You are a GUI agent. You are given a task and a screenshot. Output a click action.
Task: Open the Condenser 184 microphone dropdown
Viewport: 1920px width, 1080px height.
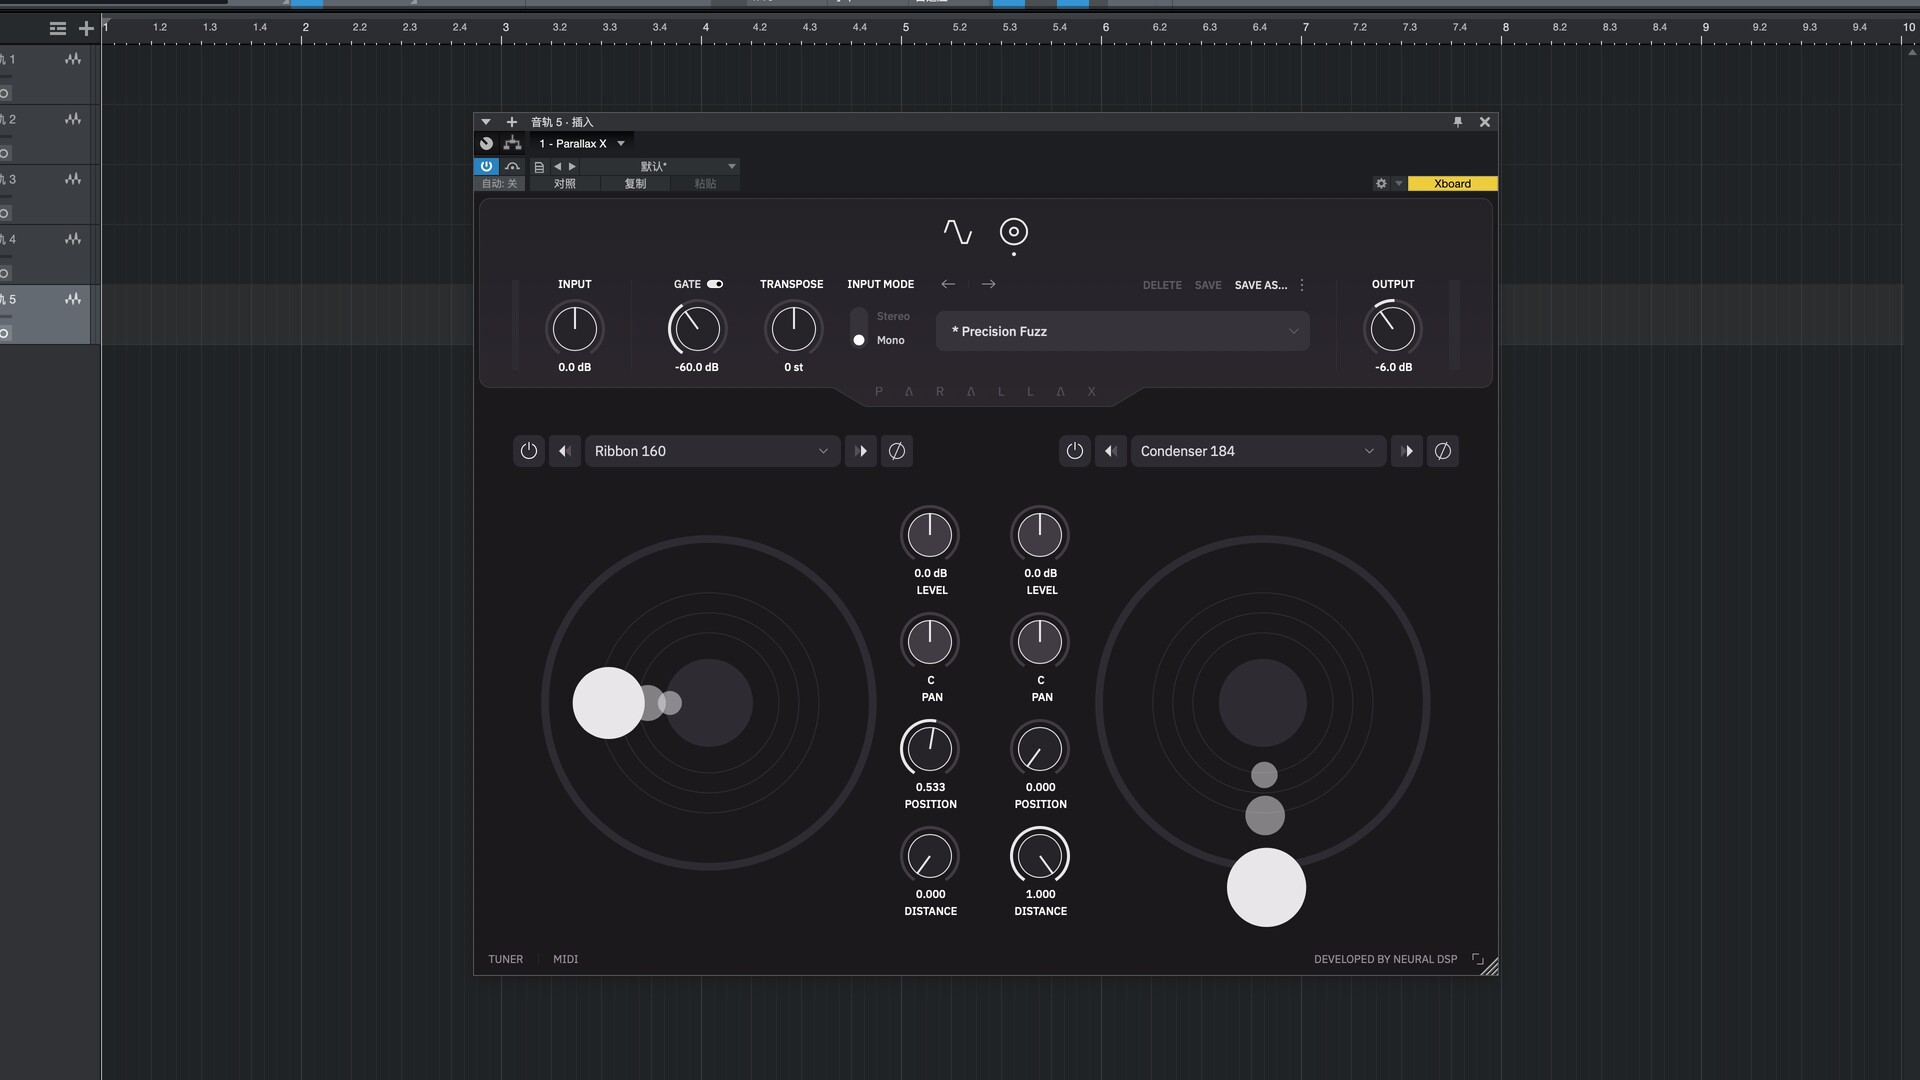pos(1257,451)
